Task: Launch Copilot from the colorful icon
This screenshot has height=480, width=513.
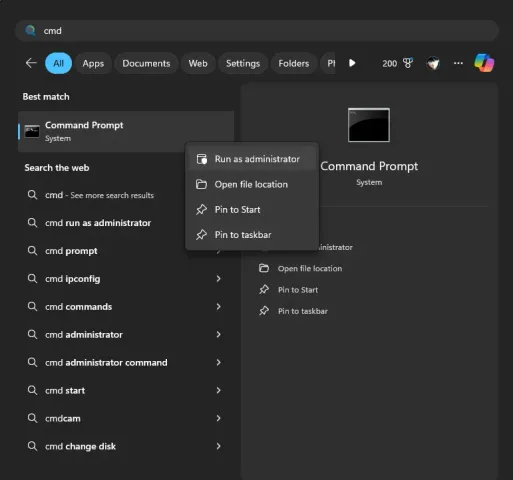Action: point(484,63)
